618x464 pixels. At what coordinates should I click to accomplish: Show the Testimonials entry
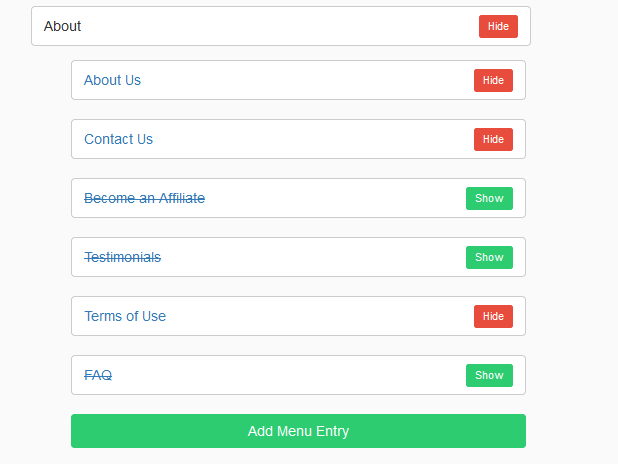[x=489, y=257]
